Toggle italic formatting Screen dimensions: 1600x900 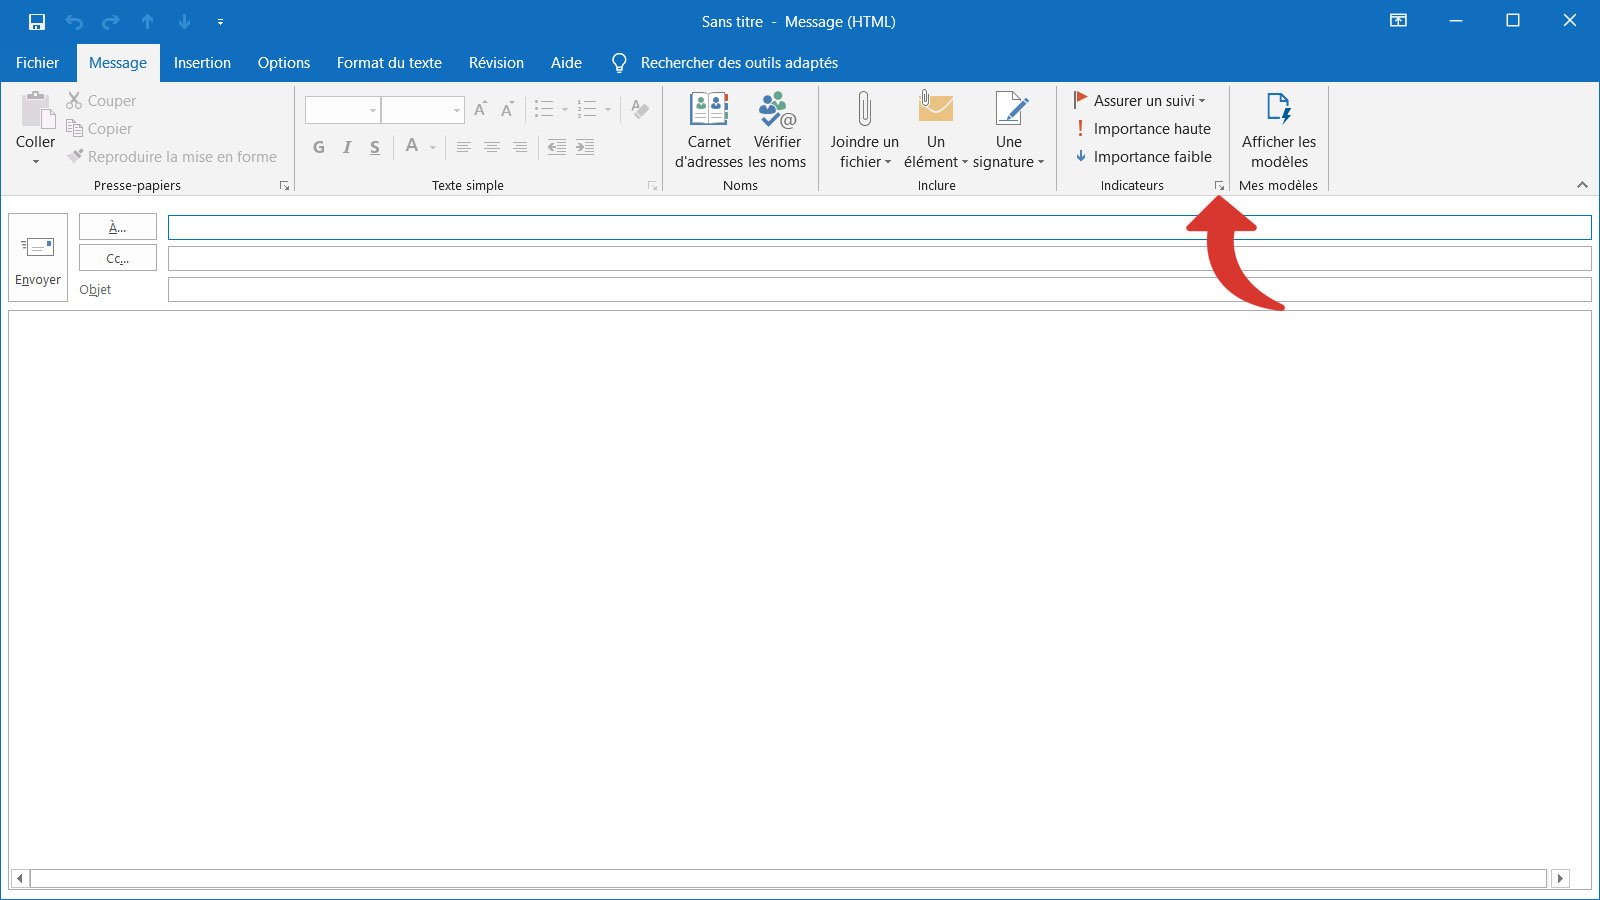coord(346,146)
